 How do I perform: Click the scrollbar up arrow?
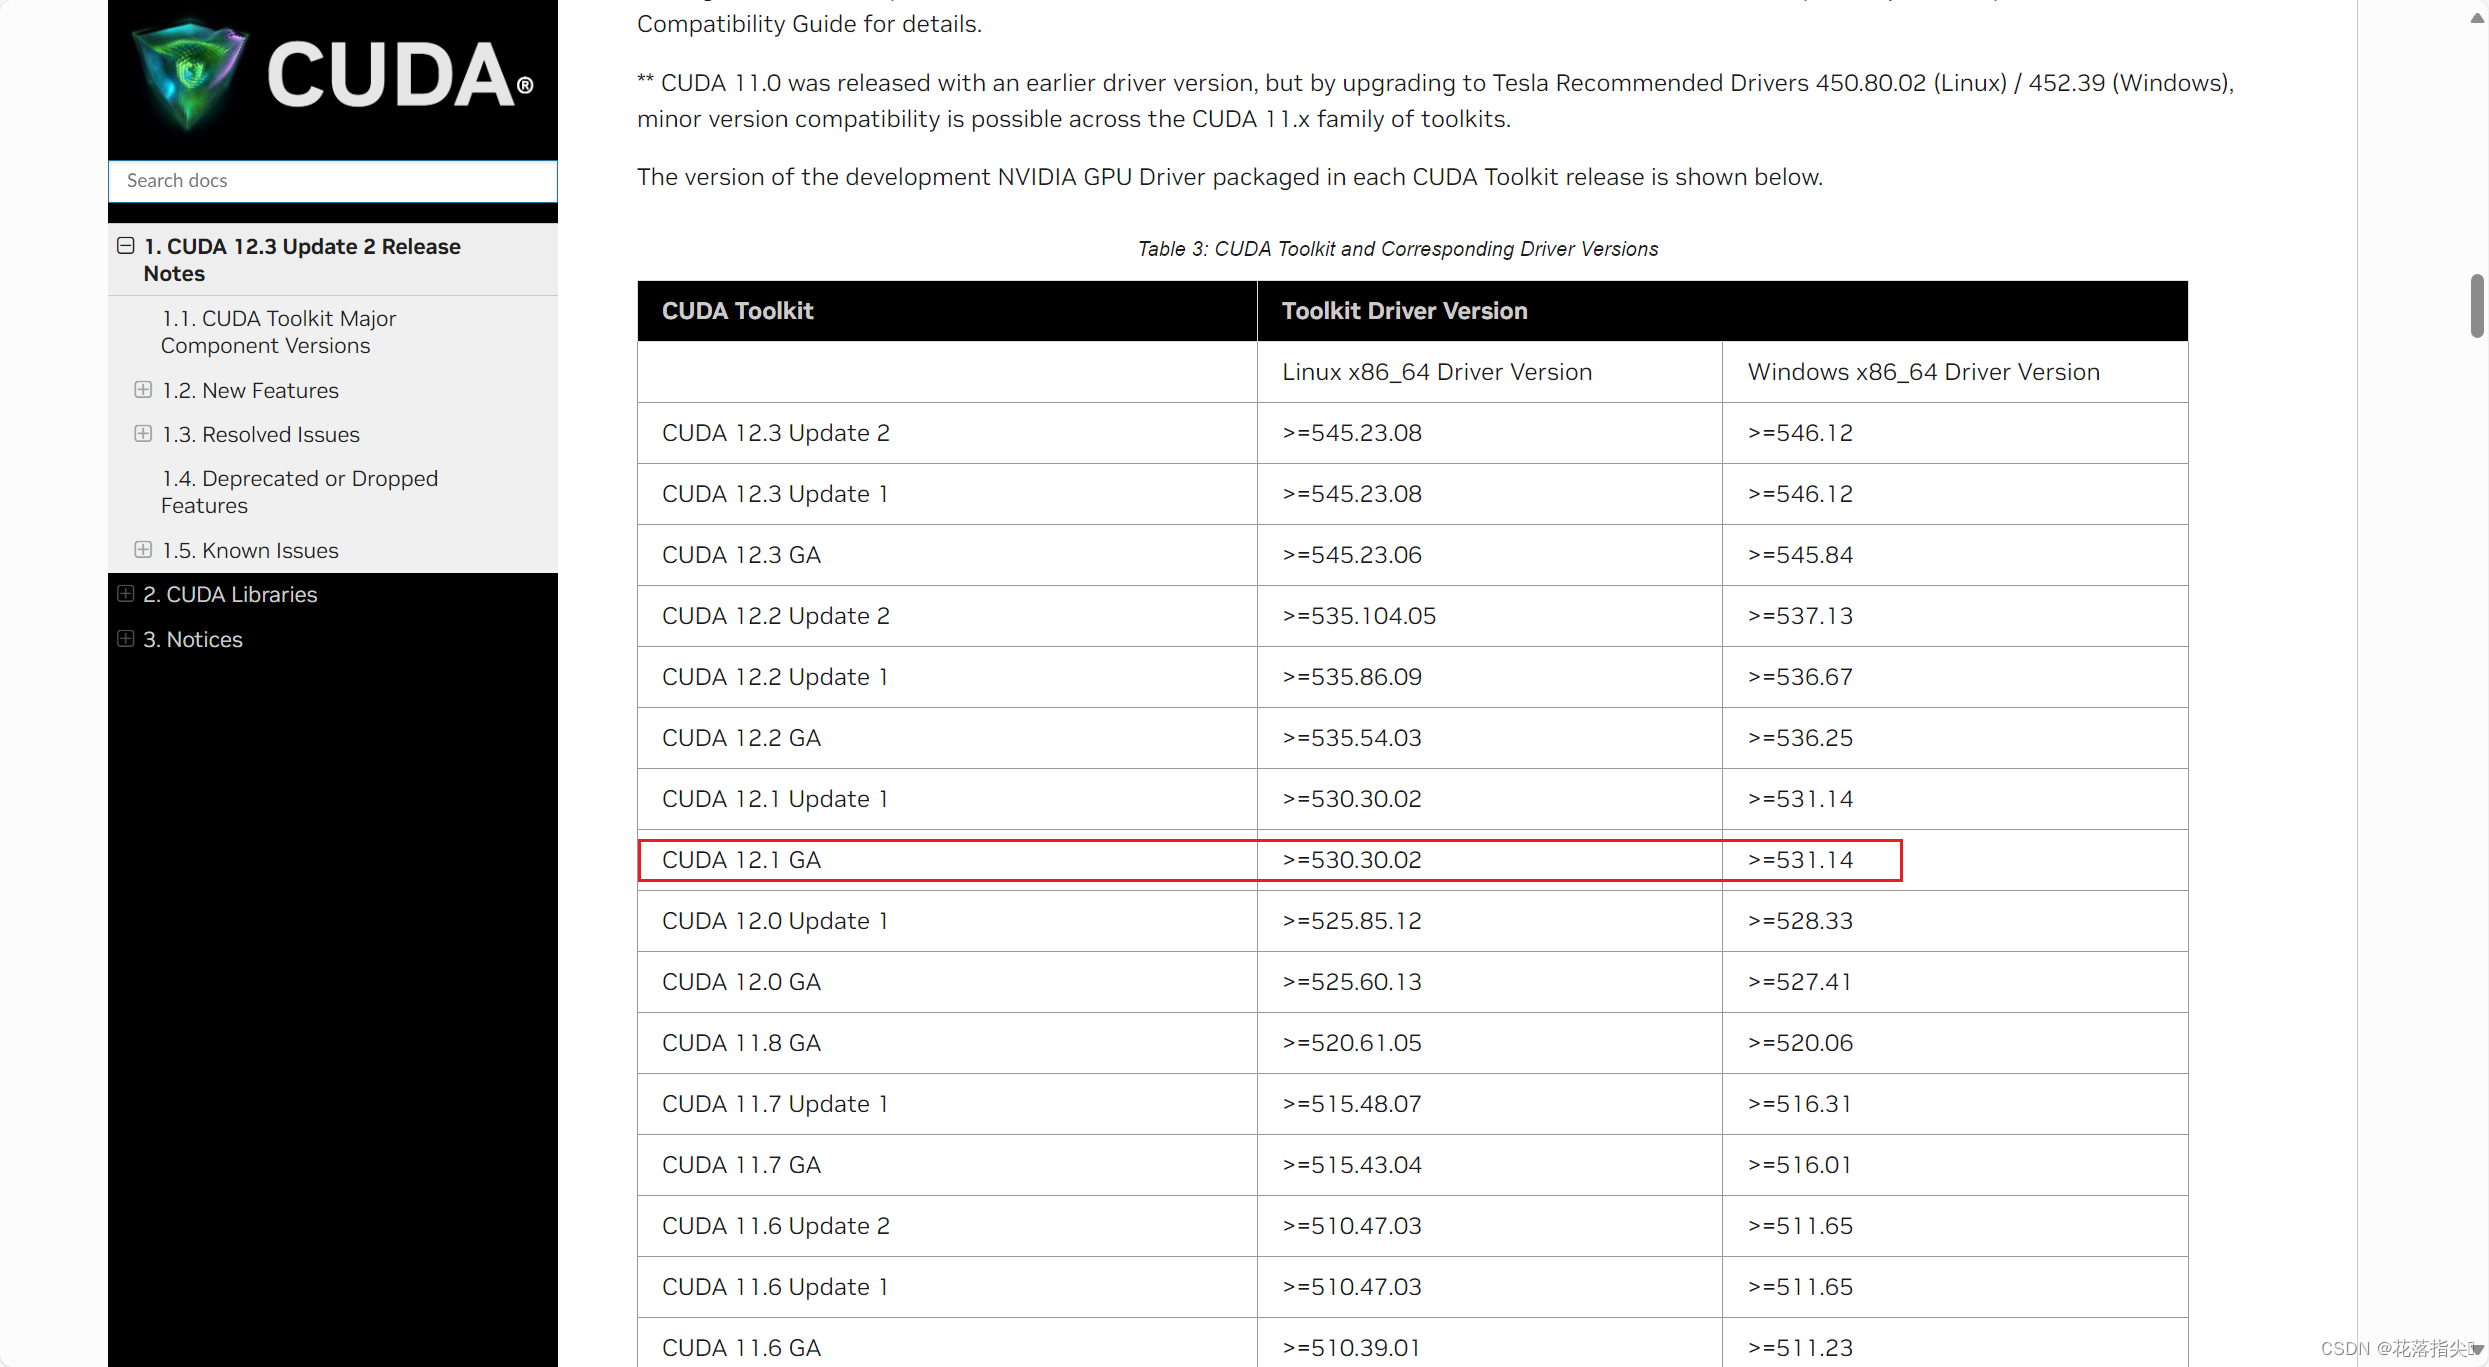coord(2477,17)
